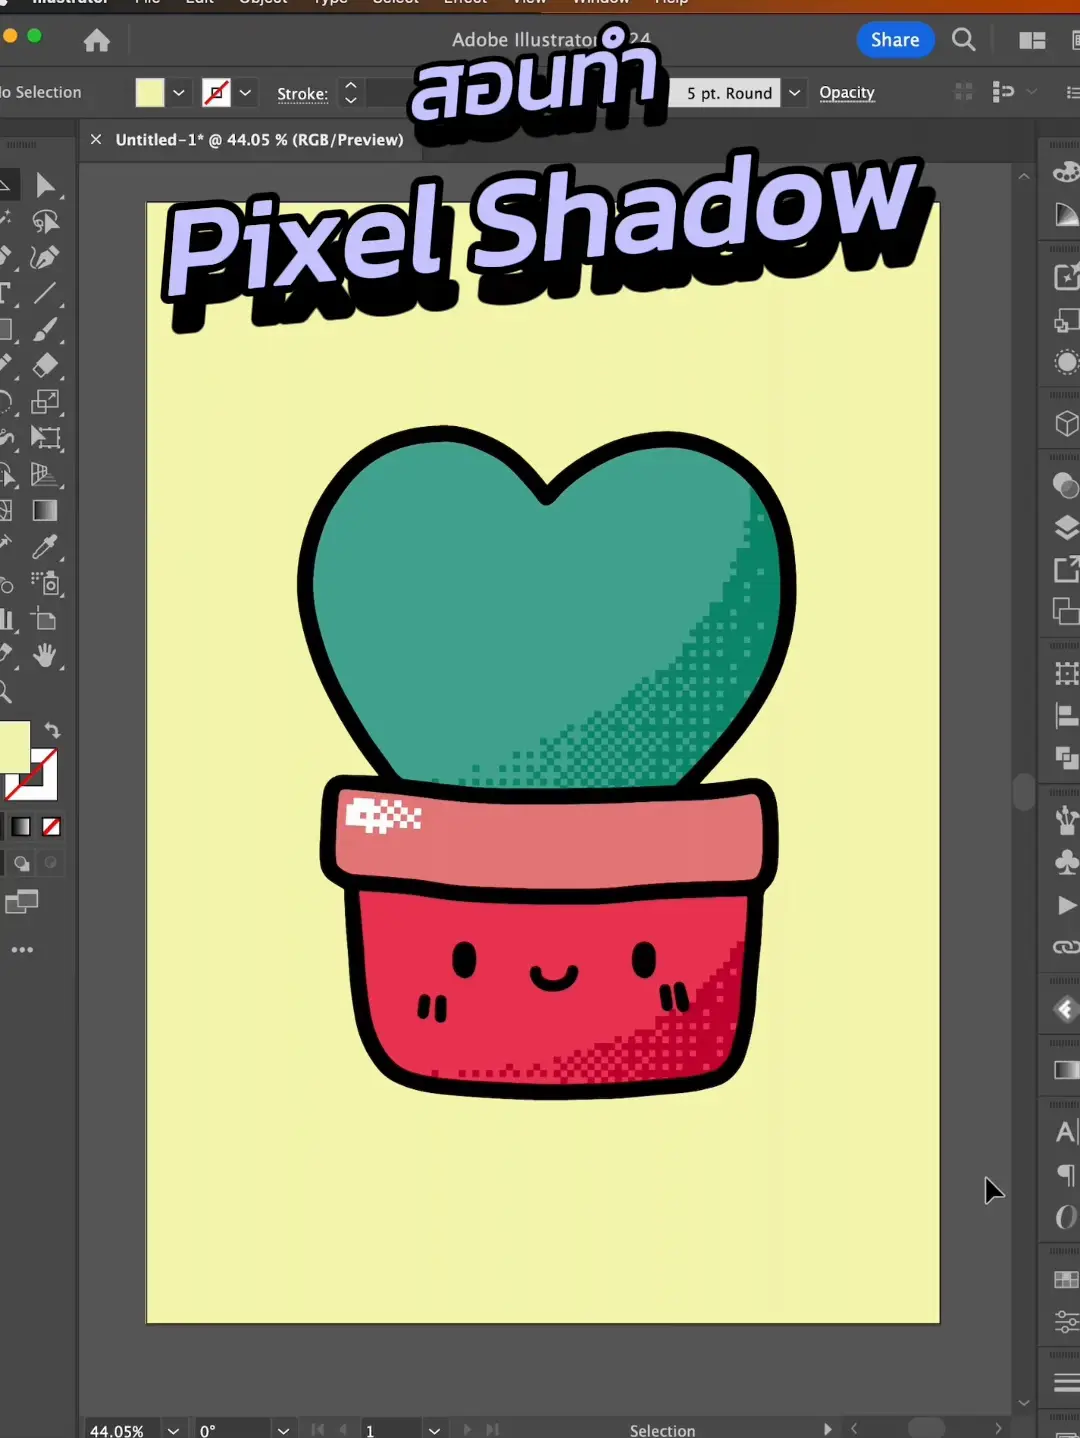Set fill to None using the slashed swatch
1080x1438 pixels.
click(51, 826)
